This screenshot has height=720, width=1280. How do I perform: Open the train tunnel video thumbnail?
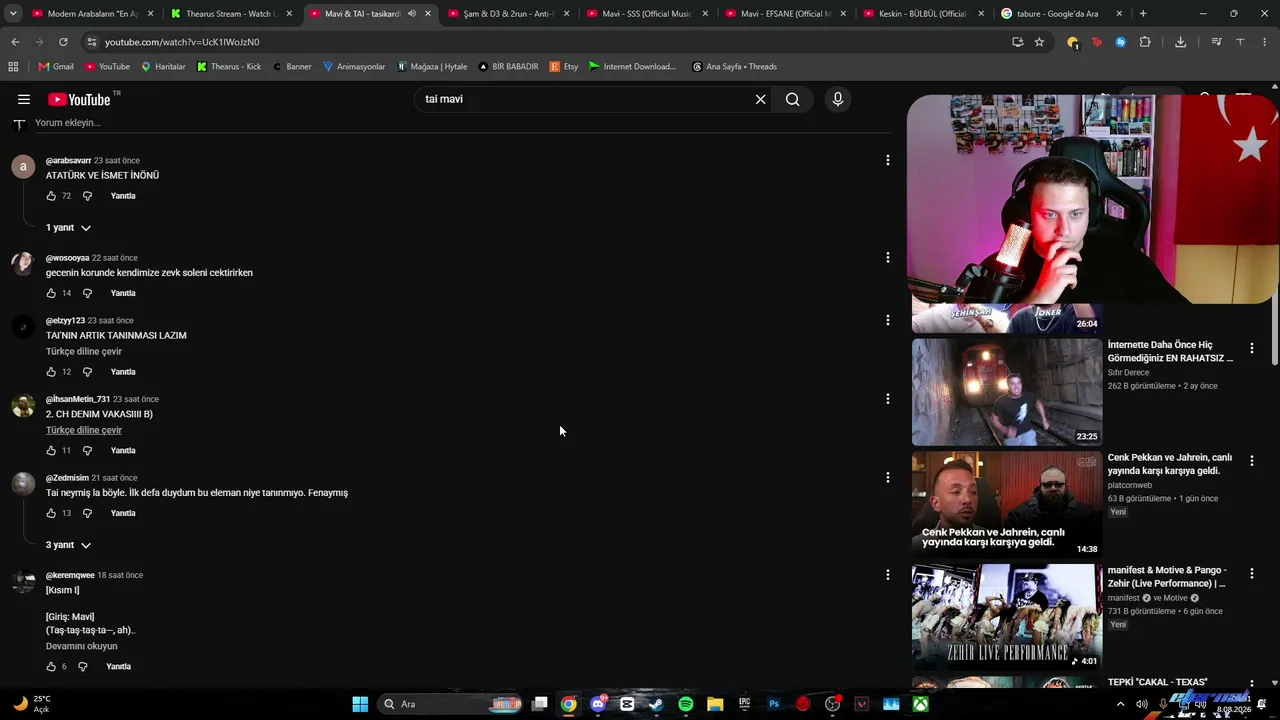1007,392
